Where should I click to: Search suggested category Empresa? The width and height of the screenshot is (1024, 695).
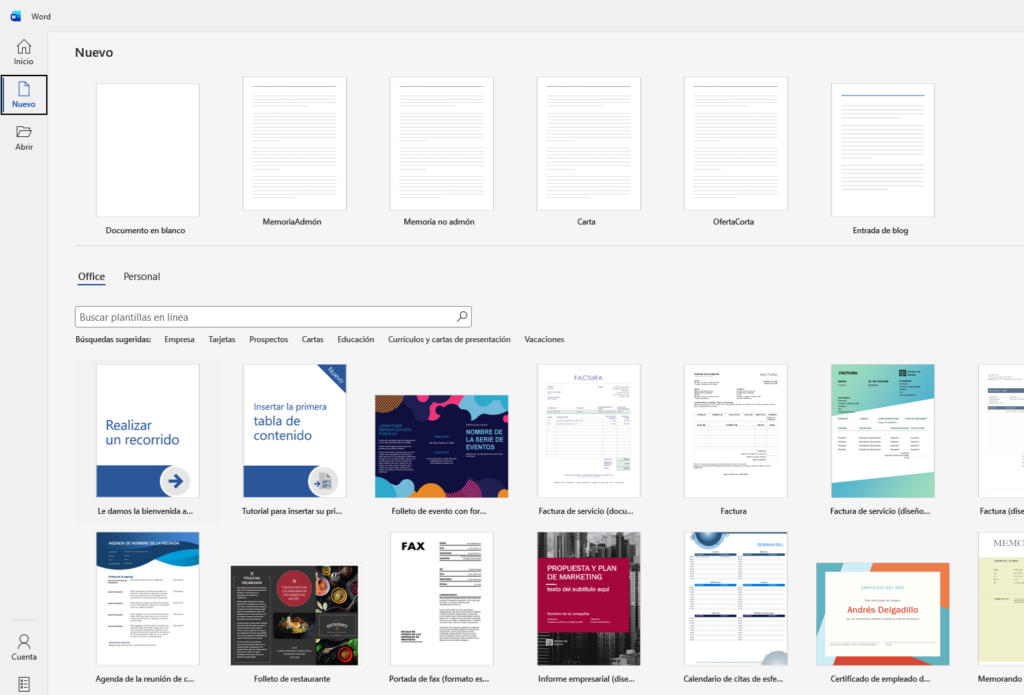pyautogui.click(x=180, y=340)
